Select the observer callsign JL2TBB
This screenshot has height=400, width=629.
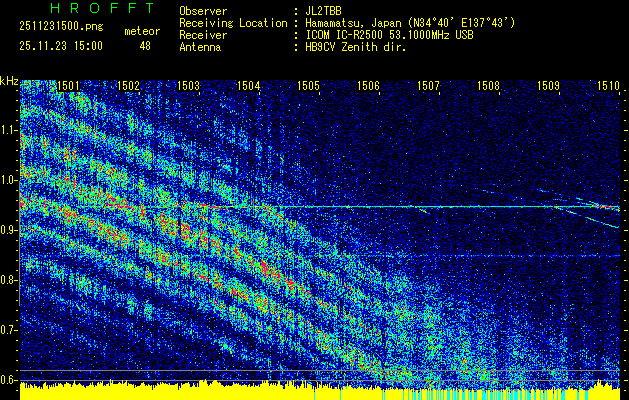click(324, 10)
